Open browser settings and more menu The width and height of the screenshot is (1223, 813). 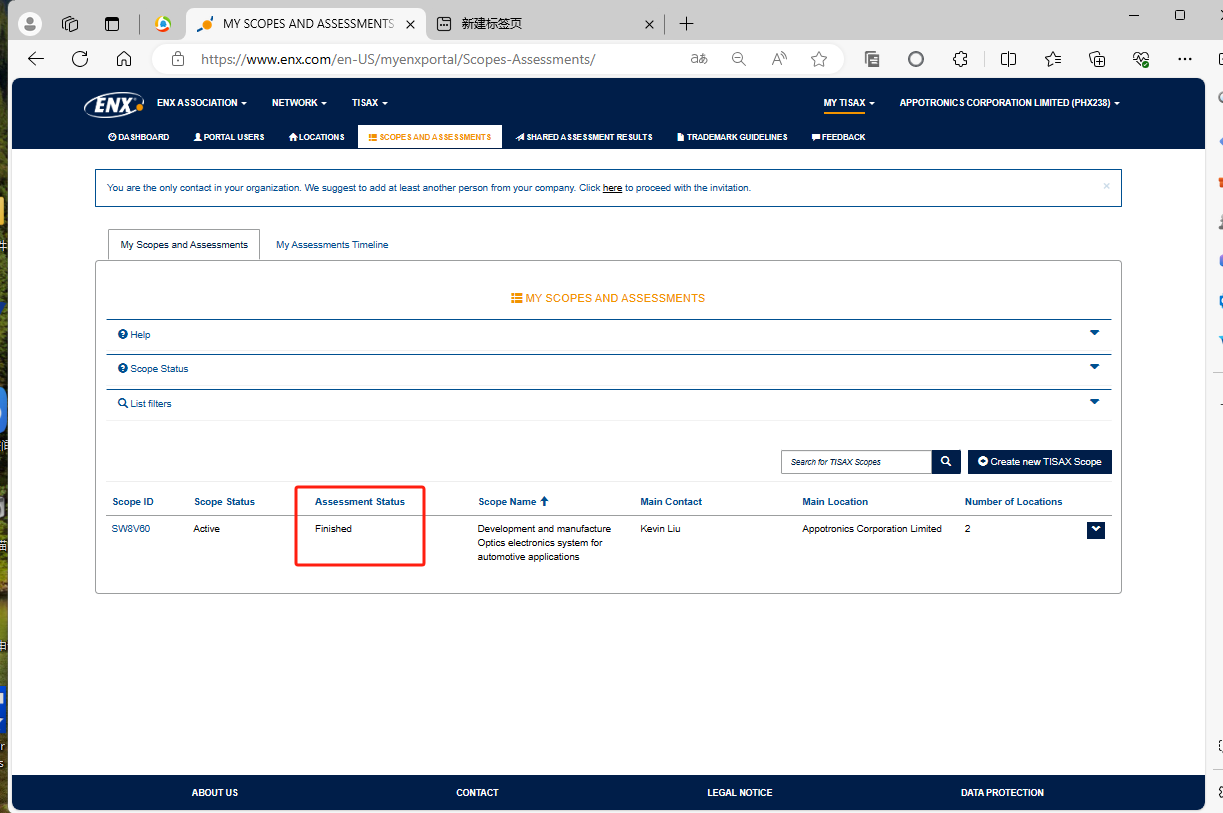[1185, 59]
